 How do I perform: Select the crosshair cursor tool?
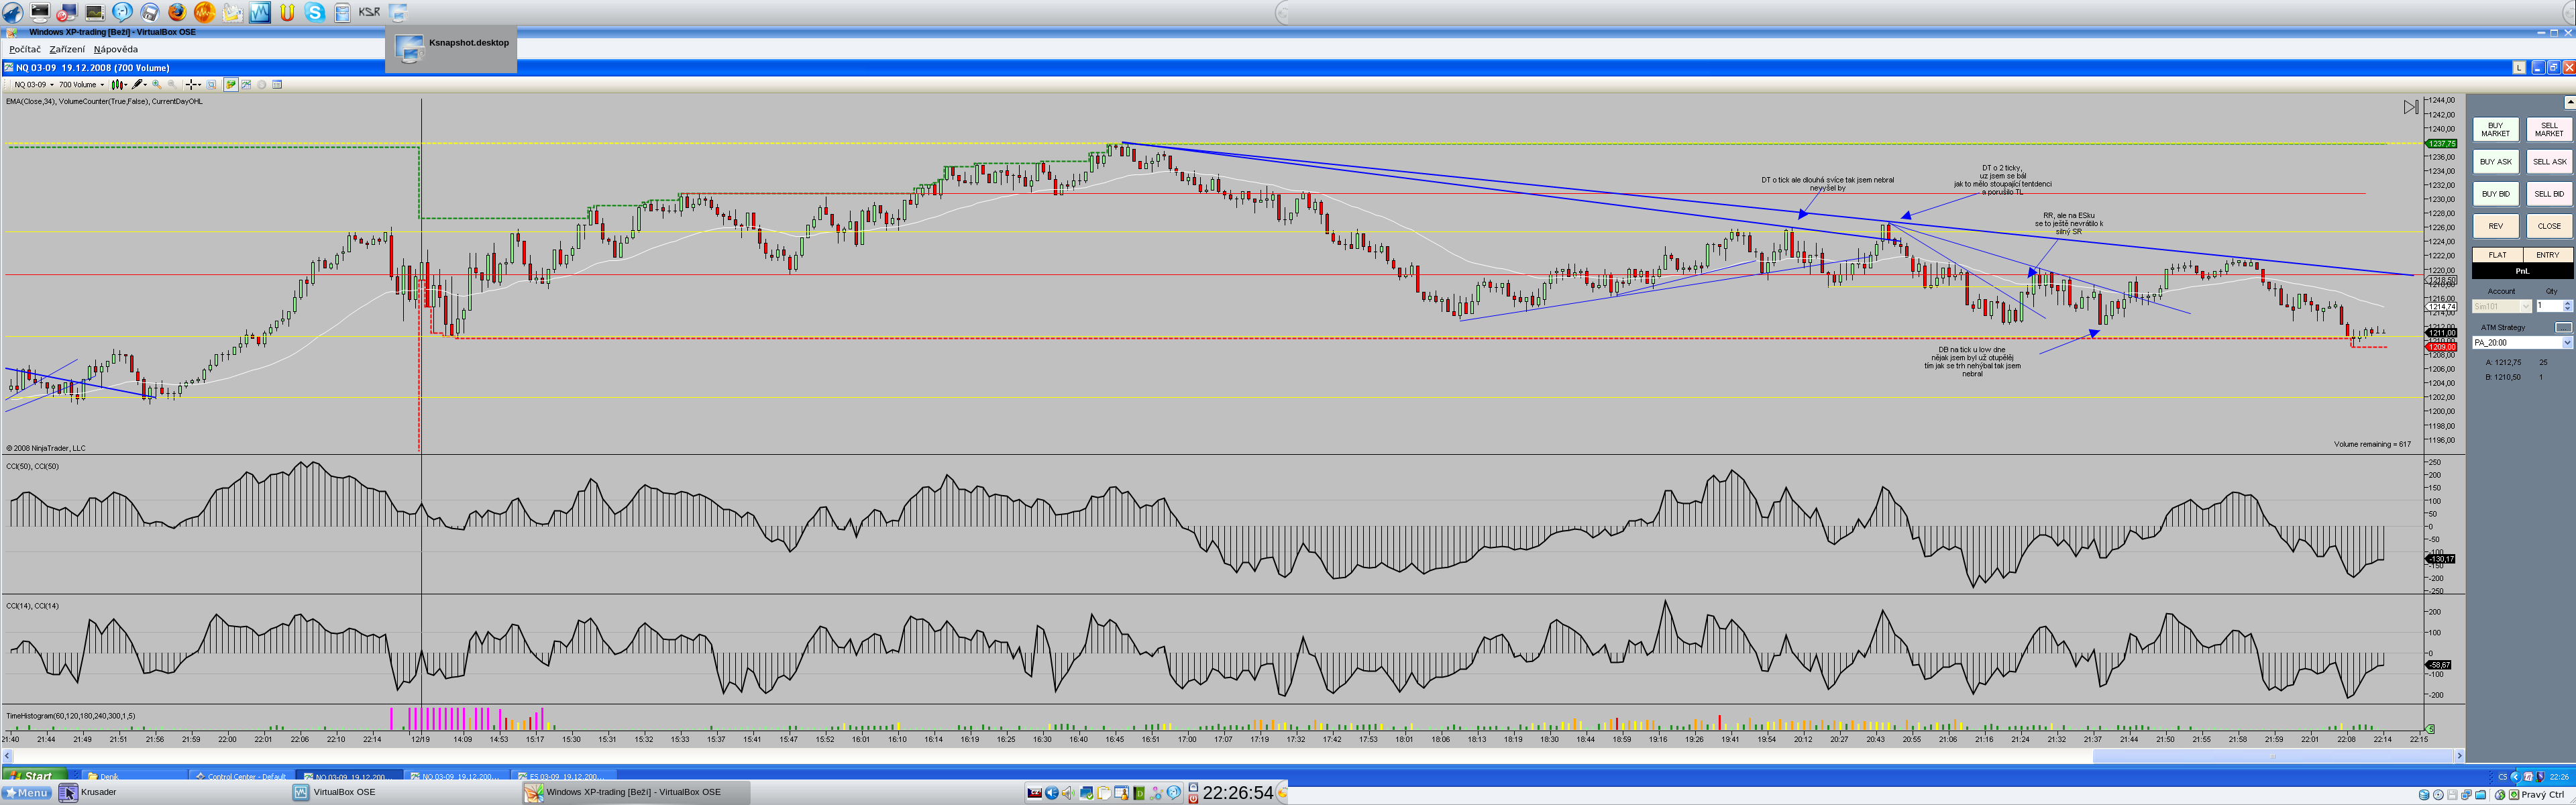pos(192,84)
